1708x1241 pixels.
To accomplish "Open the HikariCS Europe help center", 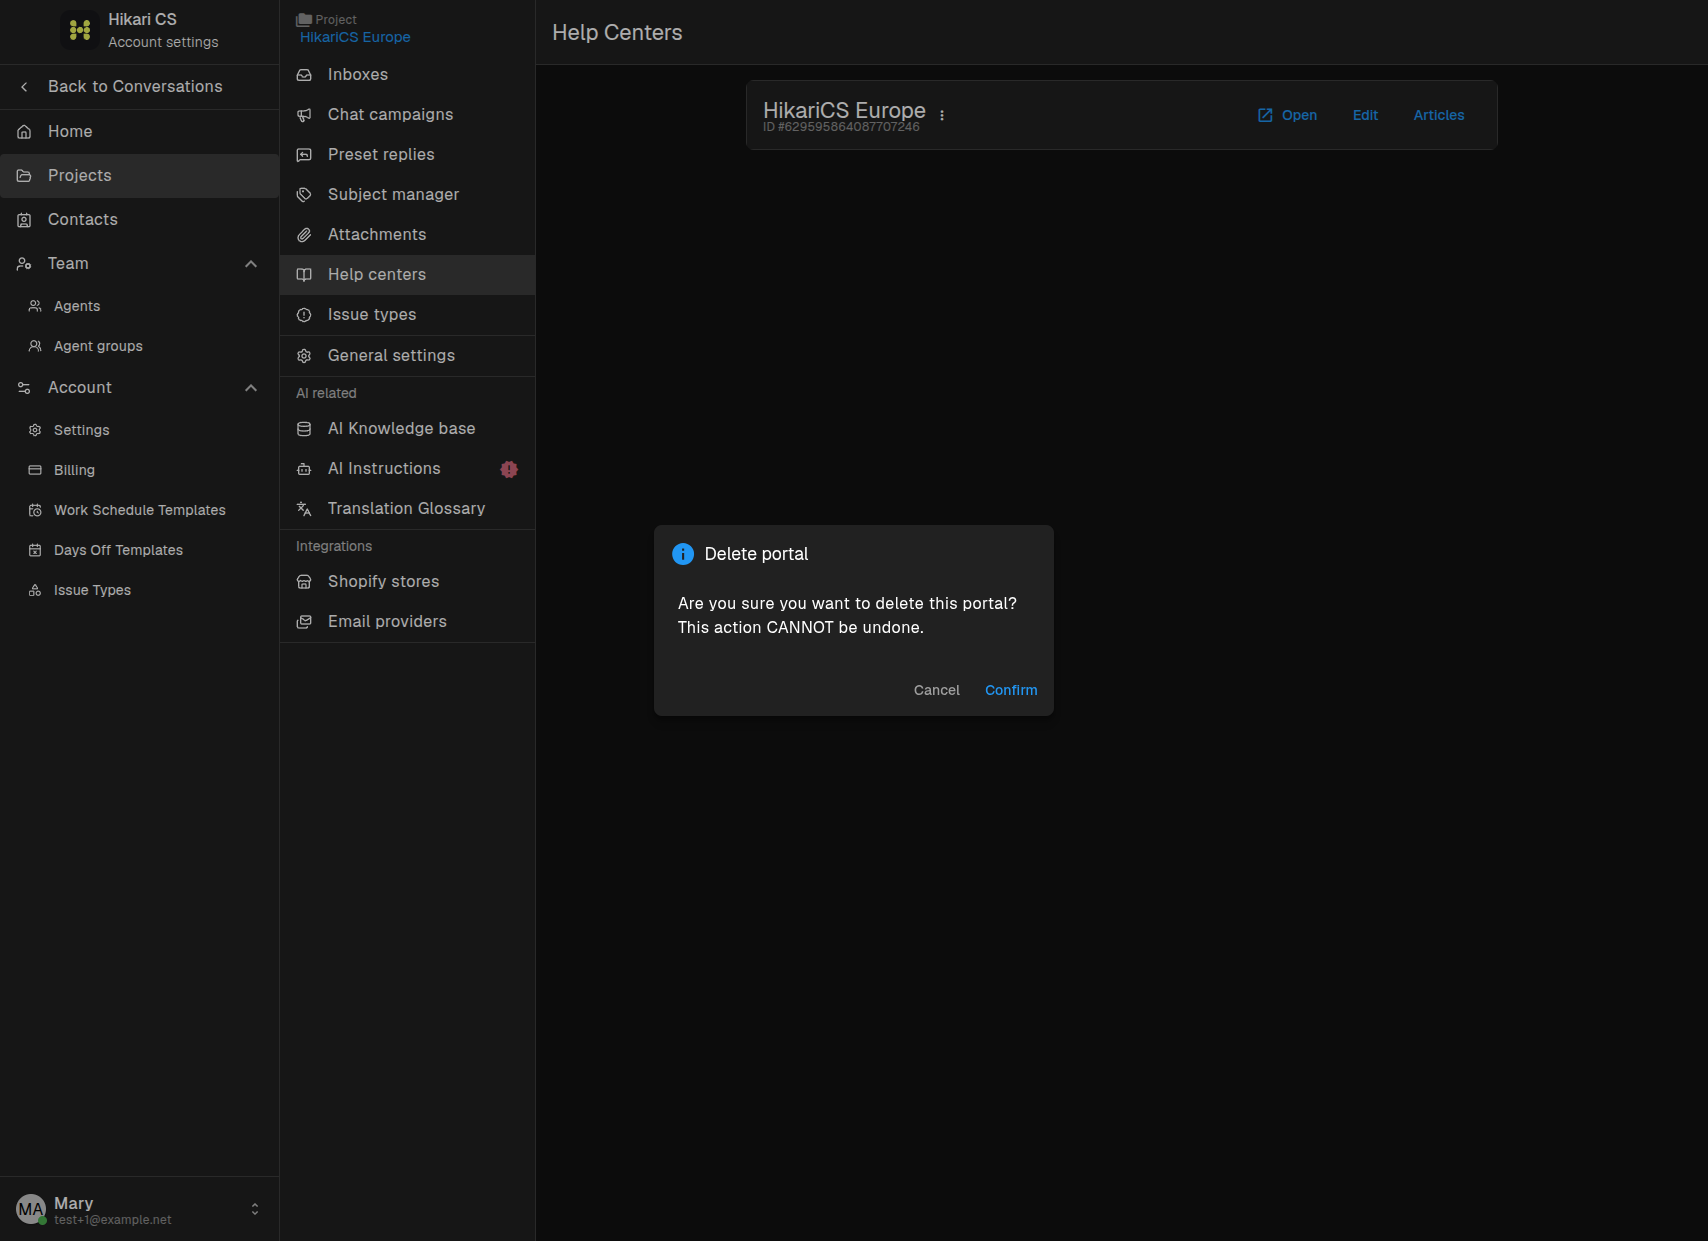I will (x=1287, y=115).
